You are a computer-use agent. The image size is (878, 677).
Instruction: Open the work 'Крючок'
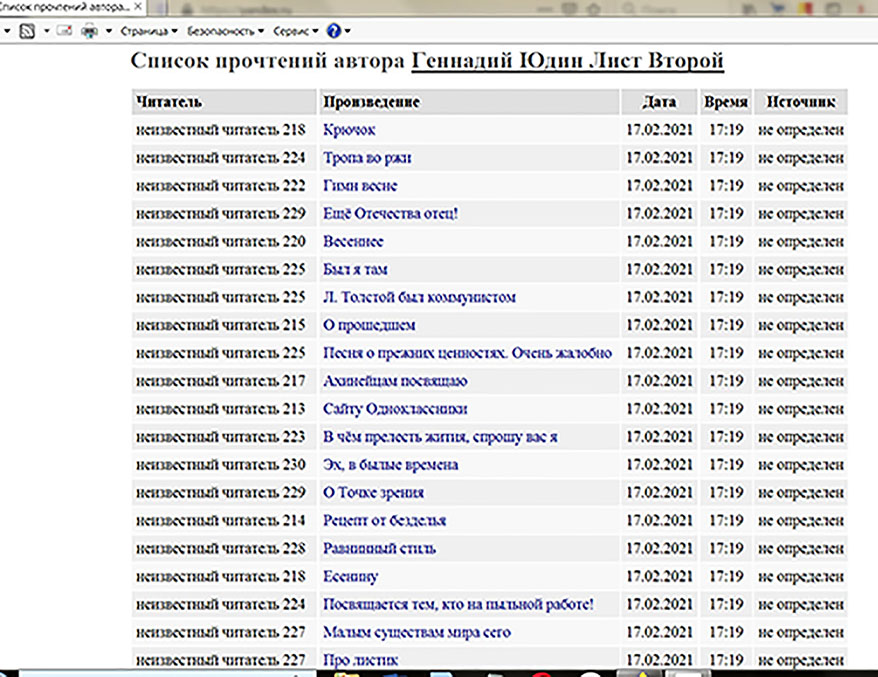[349, 130]
